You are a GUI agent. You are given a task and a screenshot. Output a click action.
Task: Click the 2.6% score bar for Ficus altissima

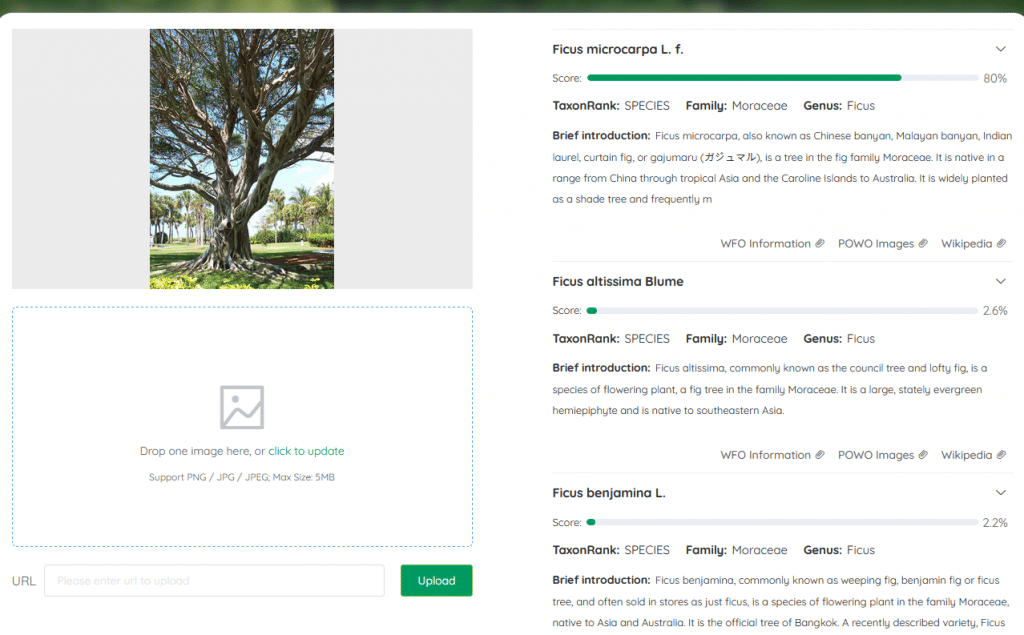[782, 310]
